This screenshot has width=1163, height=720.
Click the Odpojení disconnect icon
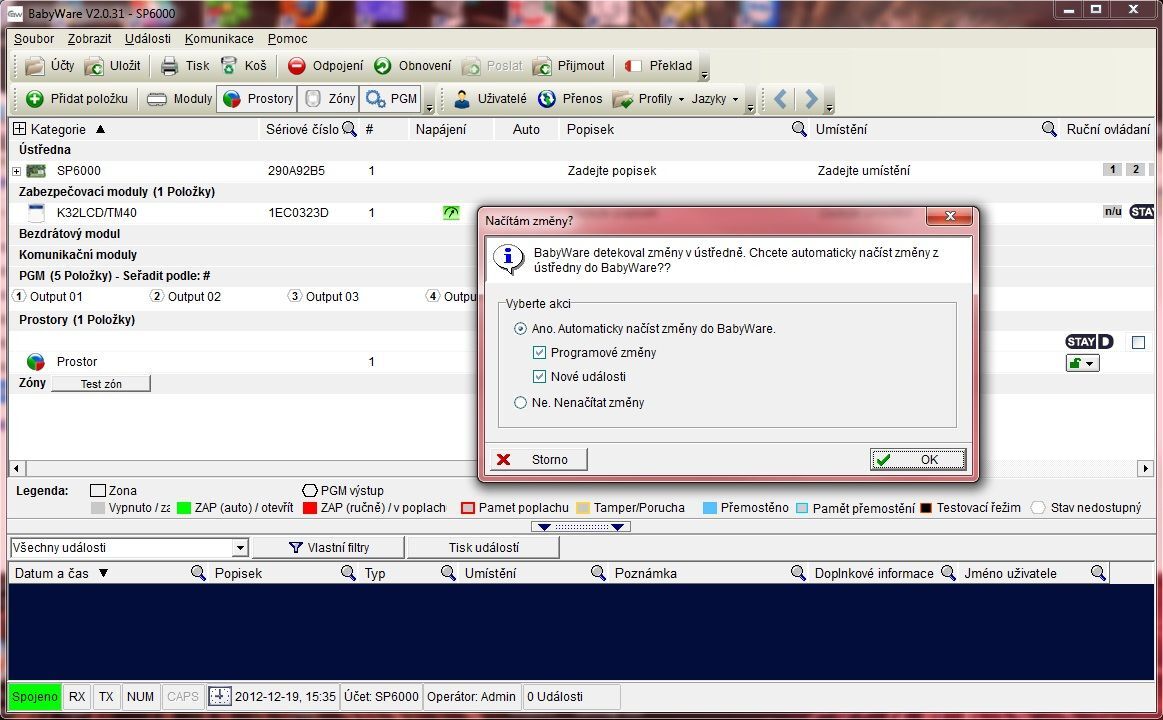coord(297,66)
